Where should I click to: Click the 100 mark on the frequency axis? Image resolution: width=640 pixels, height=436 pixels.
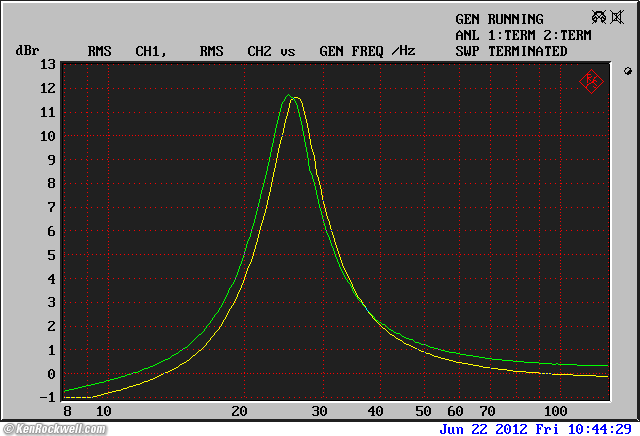(554, 412)
